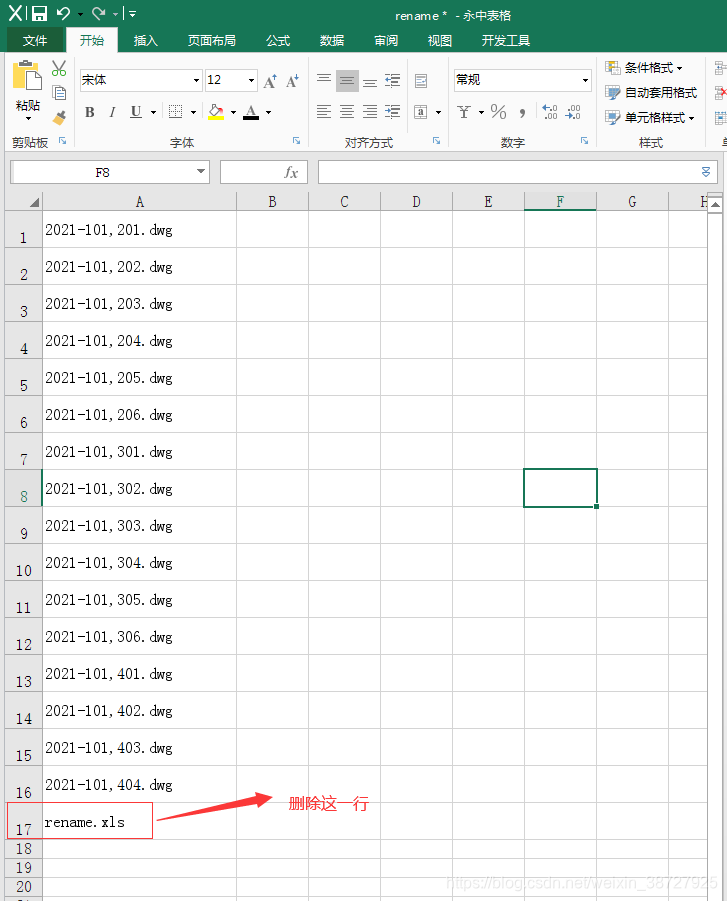The height and width of the screenshot is (901, 727).
Task: Click the Format Painter brush icon
Action: [59, 117]
